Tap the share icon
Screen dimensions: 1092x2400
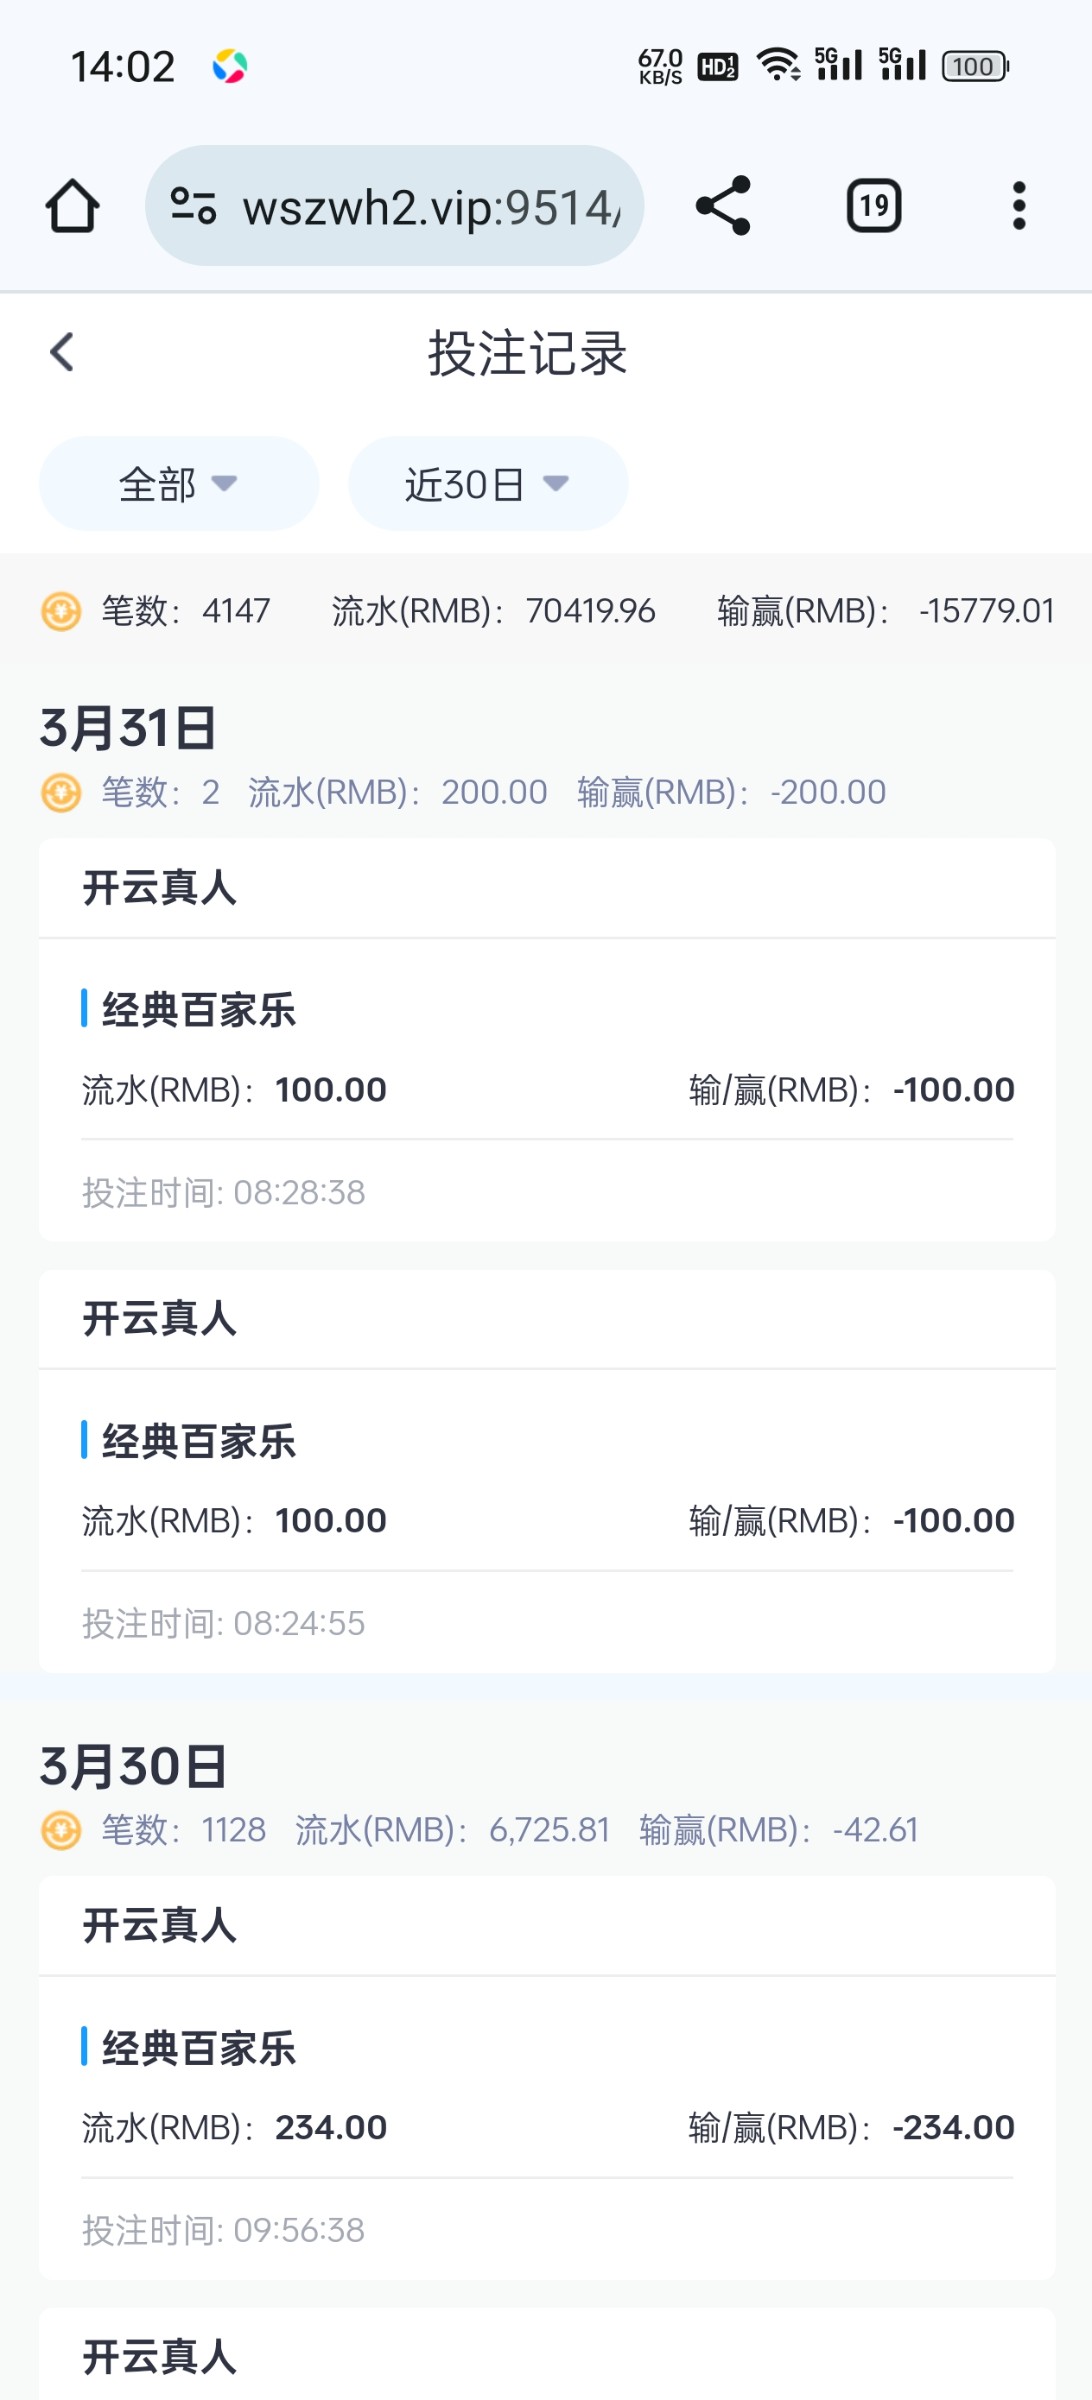coord(723,206)
